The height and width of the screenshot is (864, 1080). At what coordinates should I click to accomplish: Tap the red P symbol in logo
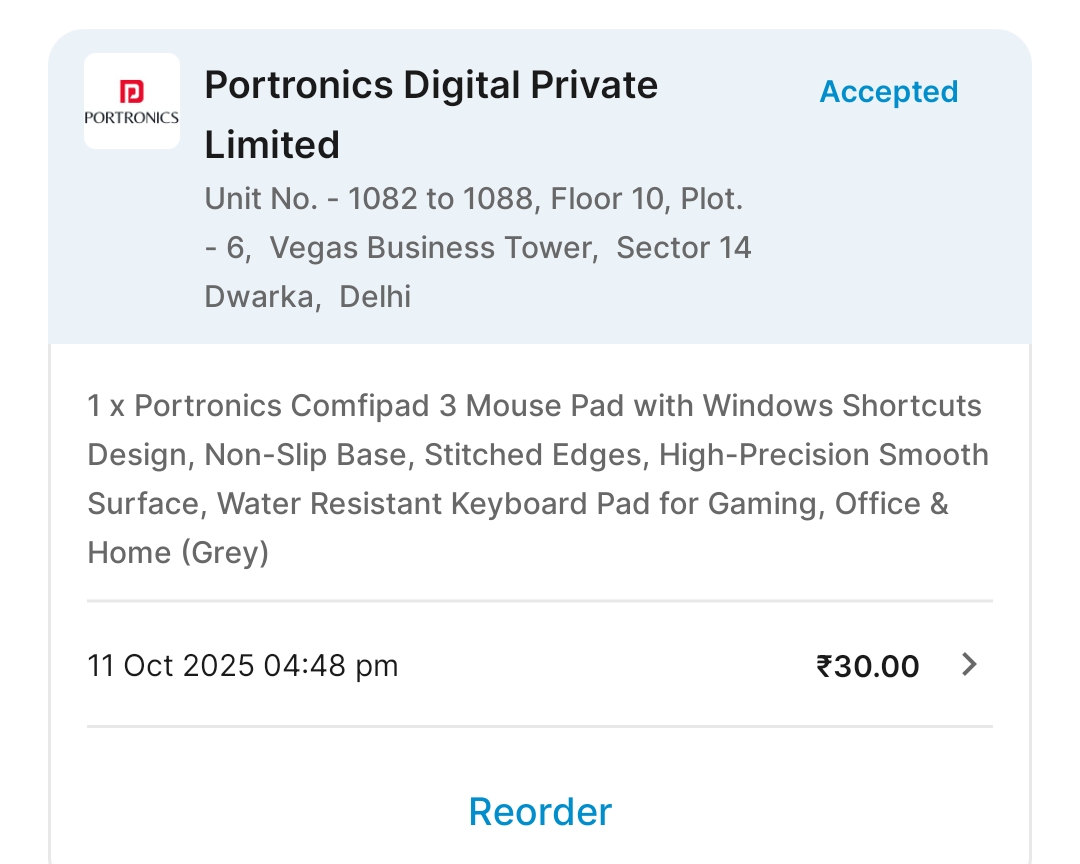coord(132,92)
